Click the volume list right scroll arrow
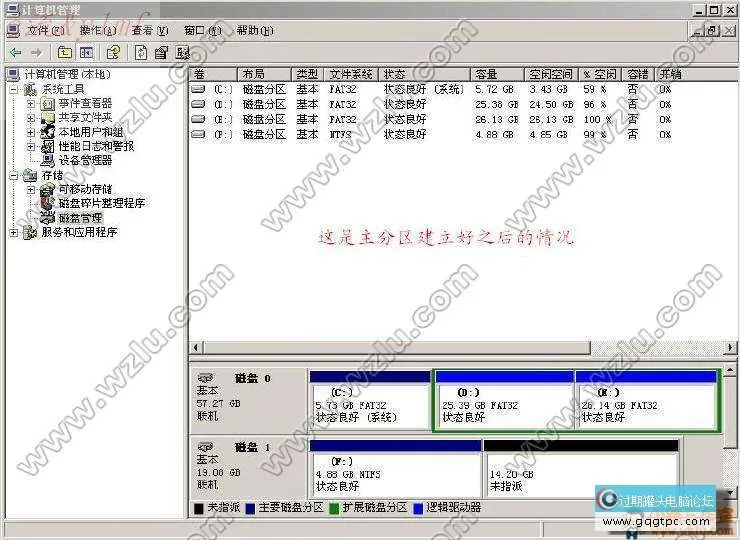The height and width of the screenshot is (540, 740). [x=731, y=348]
